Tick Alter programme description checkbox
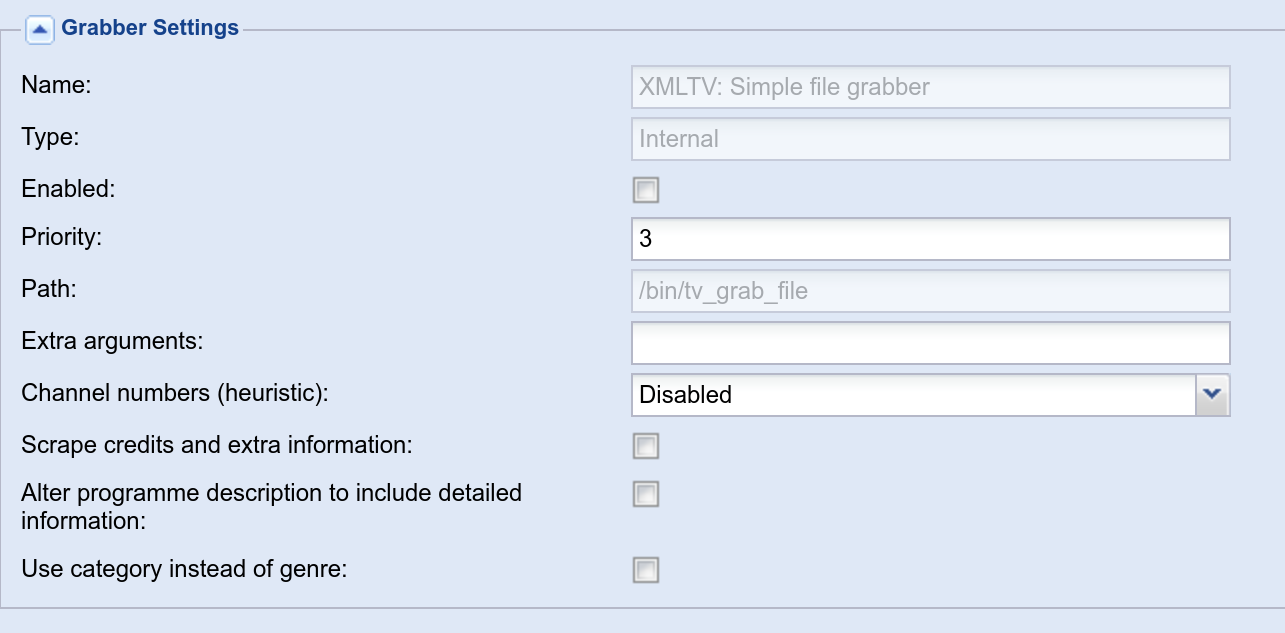Image resolution: width=1285 pixels, height=633 pixels. tap(646, 494)
